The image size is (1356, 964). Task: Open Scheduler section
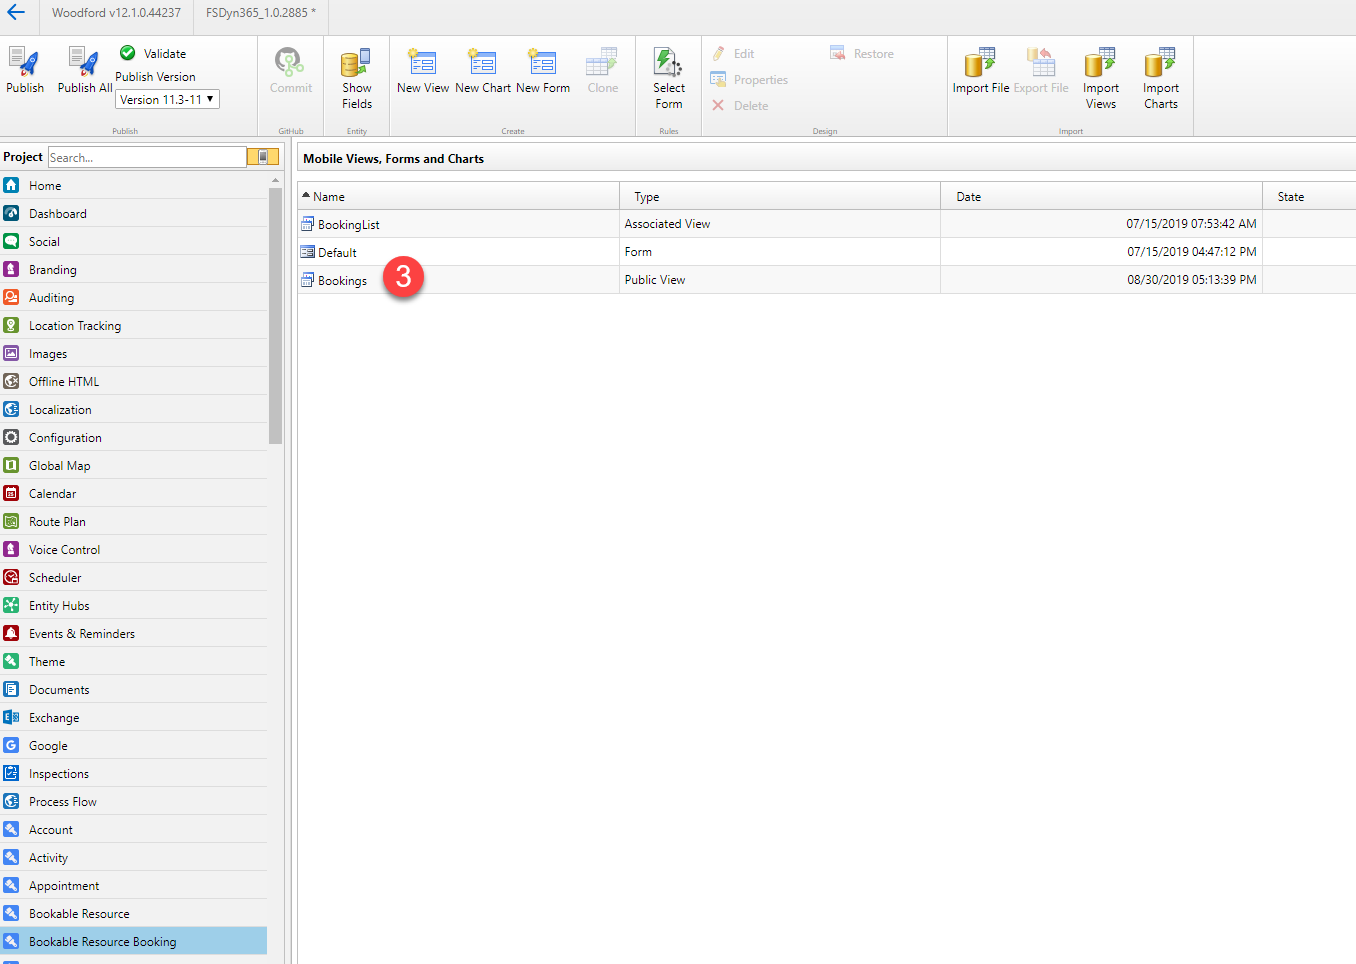134,578
